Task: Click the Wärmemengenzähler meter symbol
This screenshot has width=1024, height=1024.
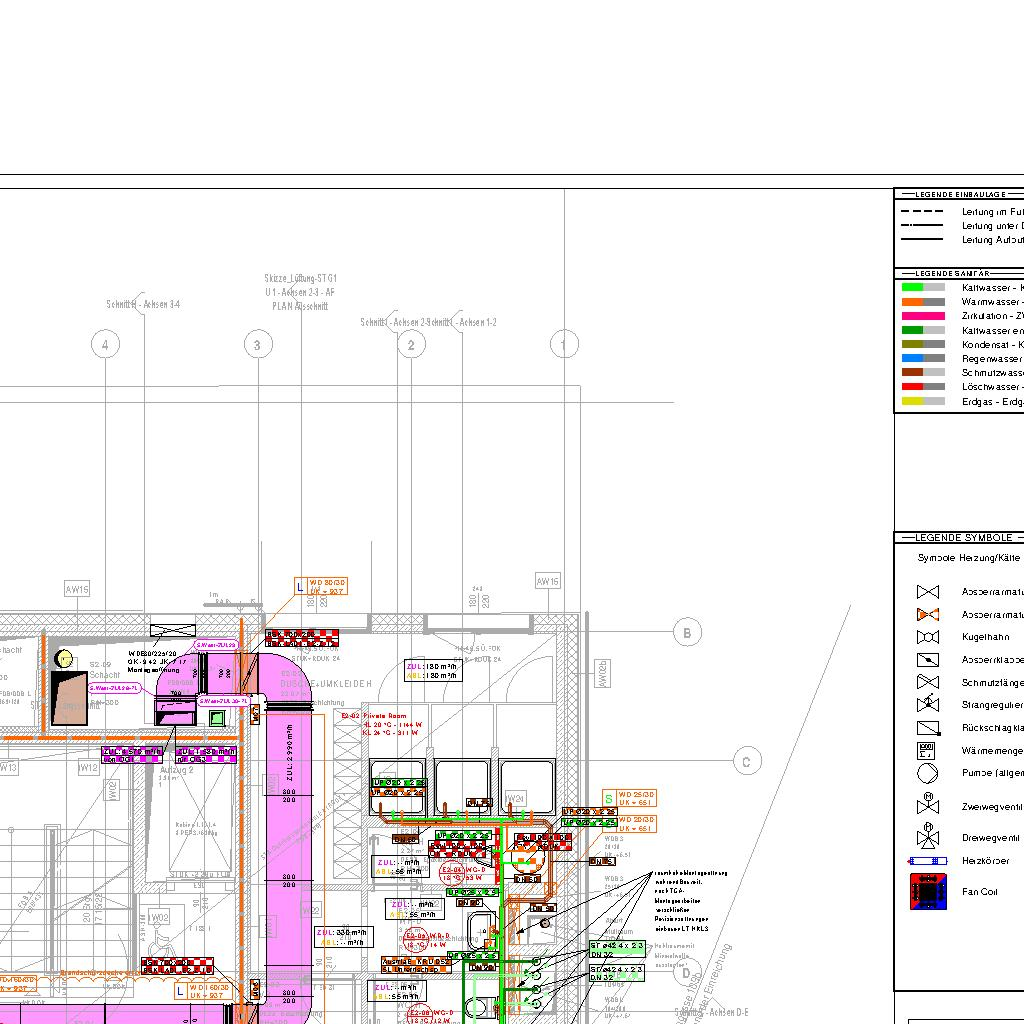Action: (927, 750)
